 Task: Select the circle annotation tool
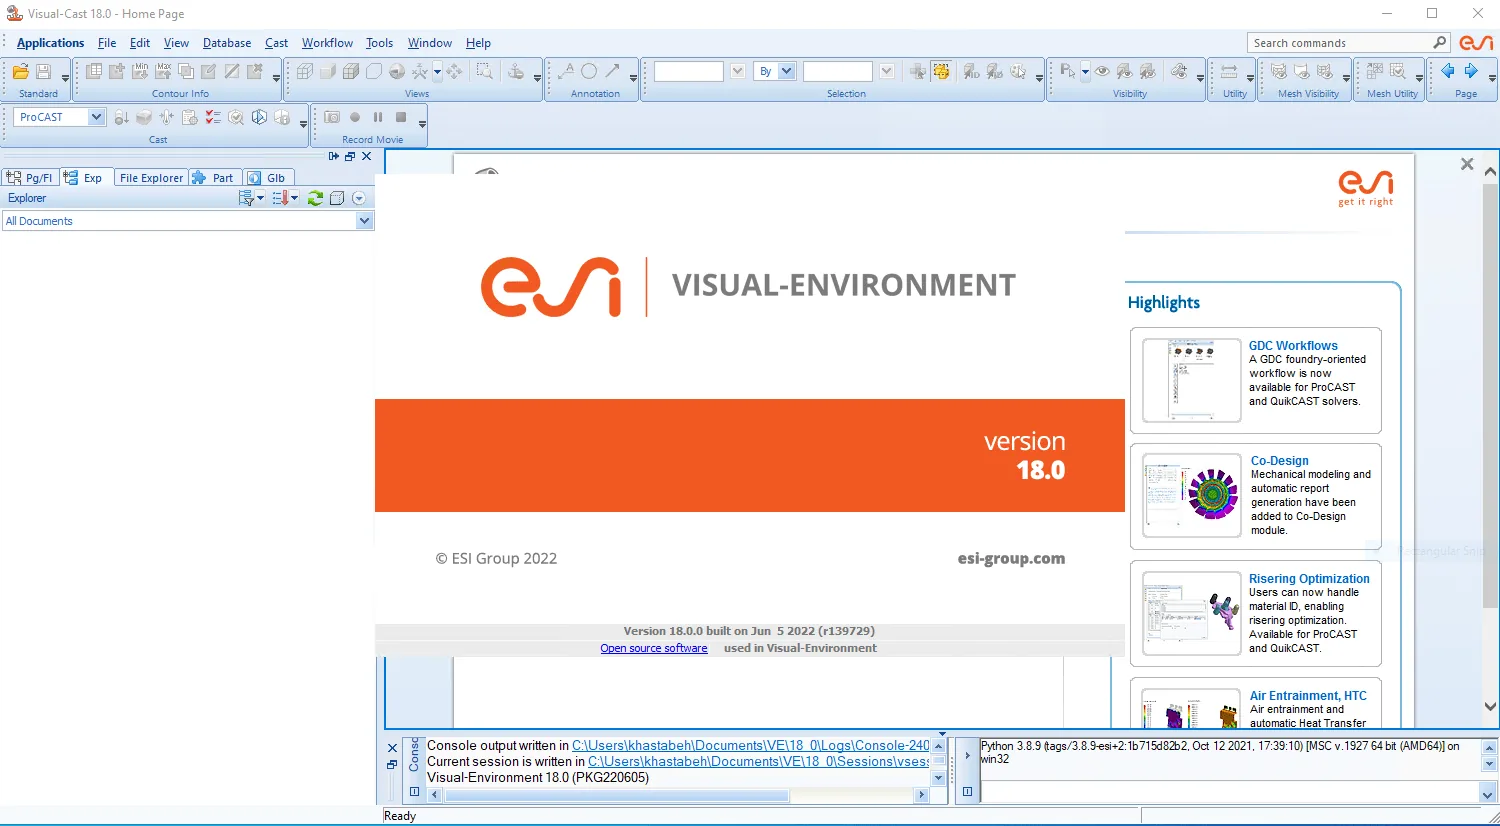(589, 72)
